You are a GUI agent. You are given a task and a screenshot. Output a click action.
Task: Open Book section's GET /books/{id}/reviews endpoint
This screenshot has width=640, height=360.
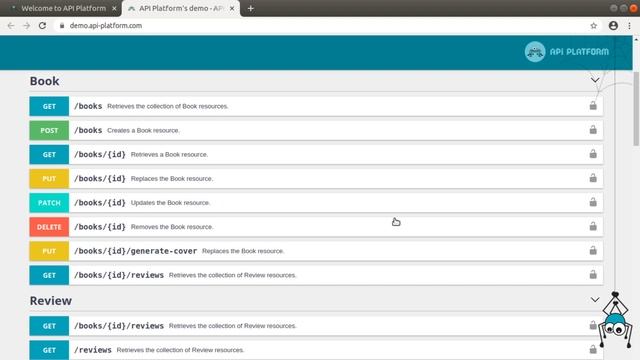click(316, 275)
